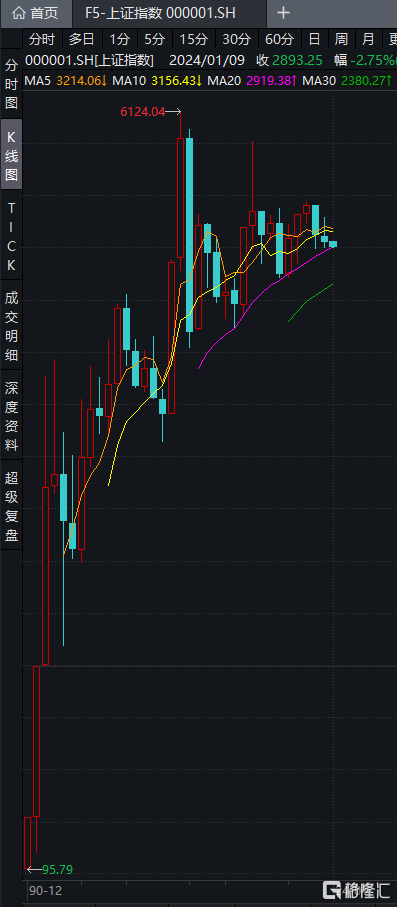Click the date 2024/01/09
This screenshot has height=907, width=397.
coord(207,61)
